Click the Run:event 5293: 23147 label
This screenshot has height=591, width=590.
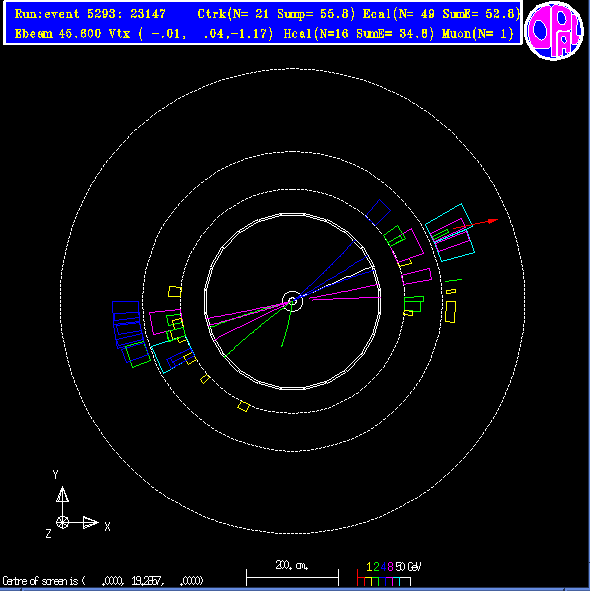coord(90,14)
